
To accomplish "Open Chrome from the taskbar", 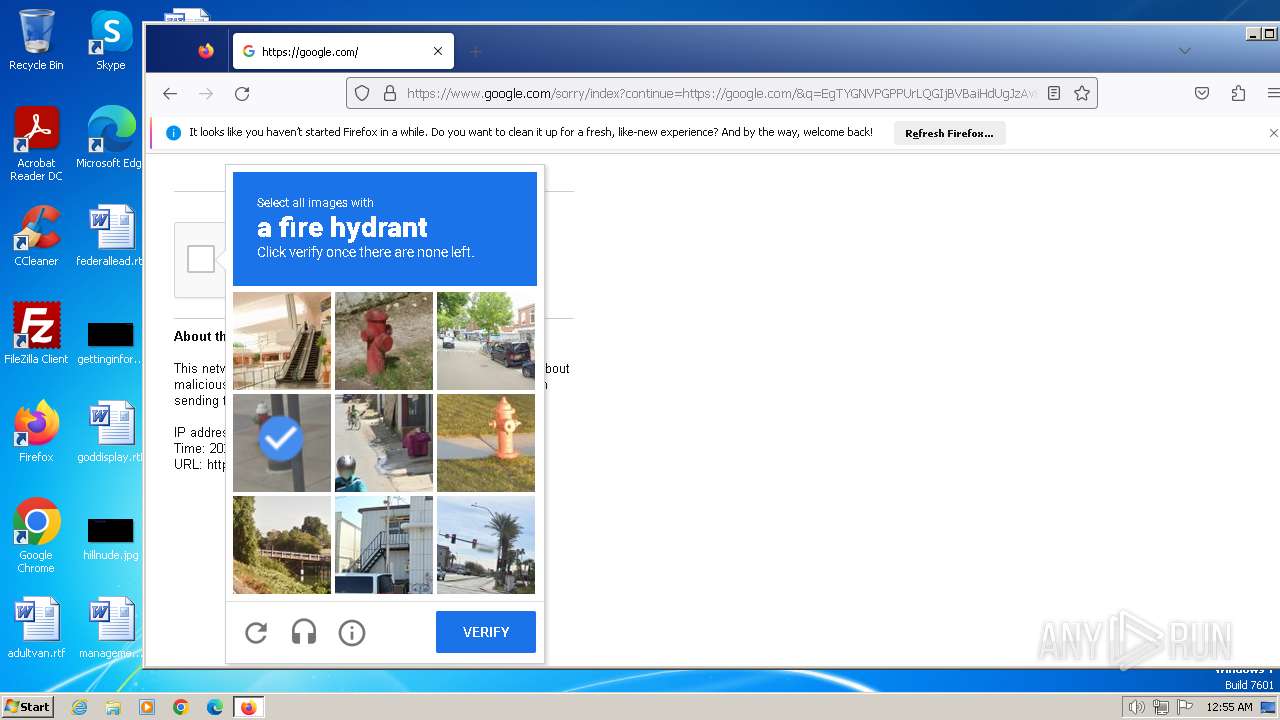I will coord(181,707).
